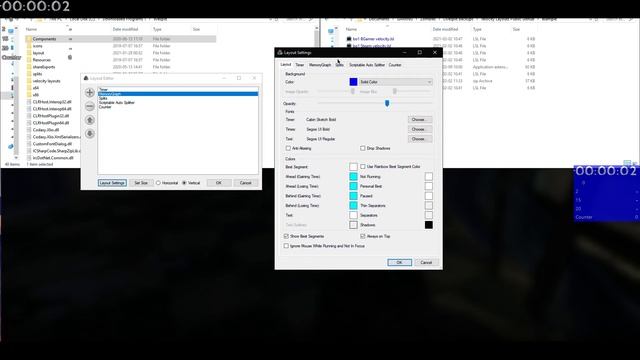The width and height of the screenshot is (640, 360).
Task: Click the velocity layouts folder icon
Action: 29,81
